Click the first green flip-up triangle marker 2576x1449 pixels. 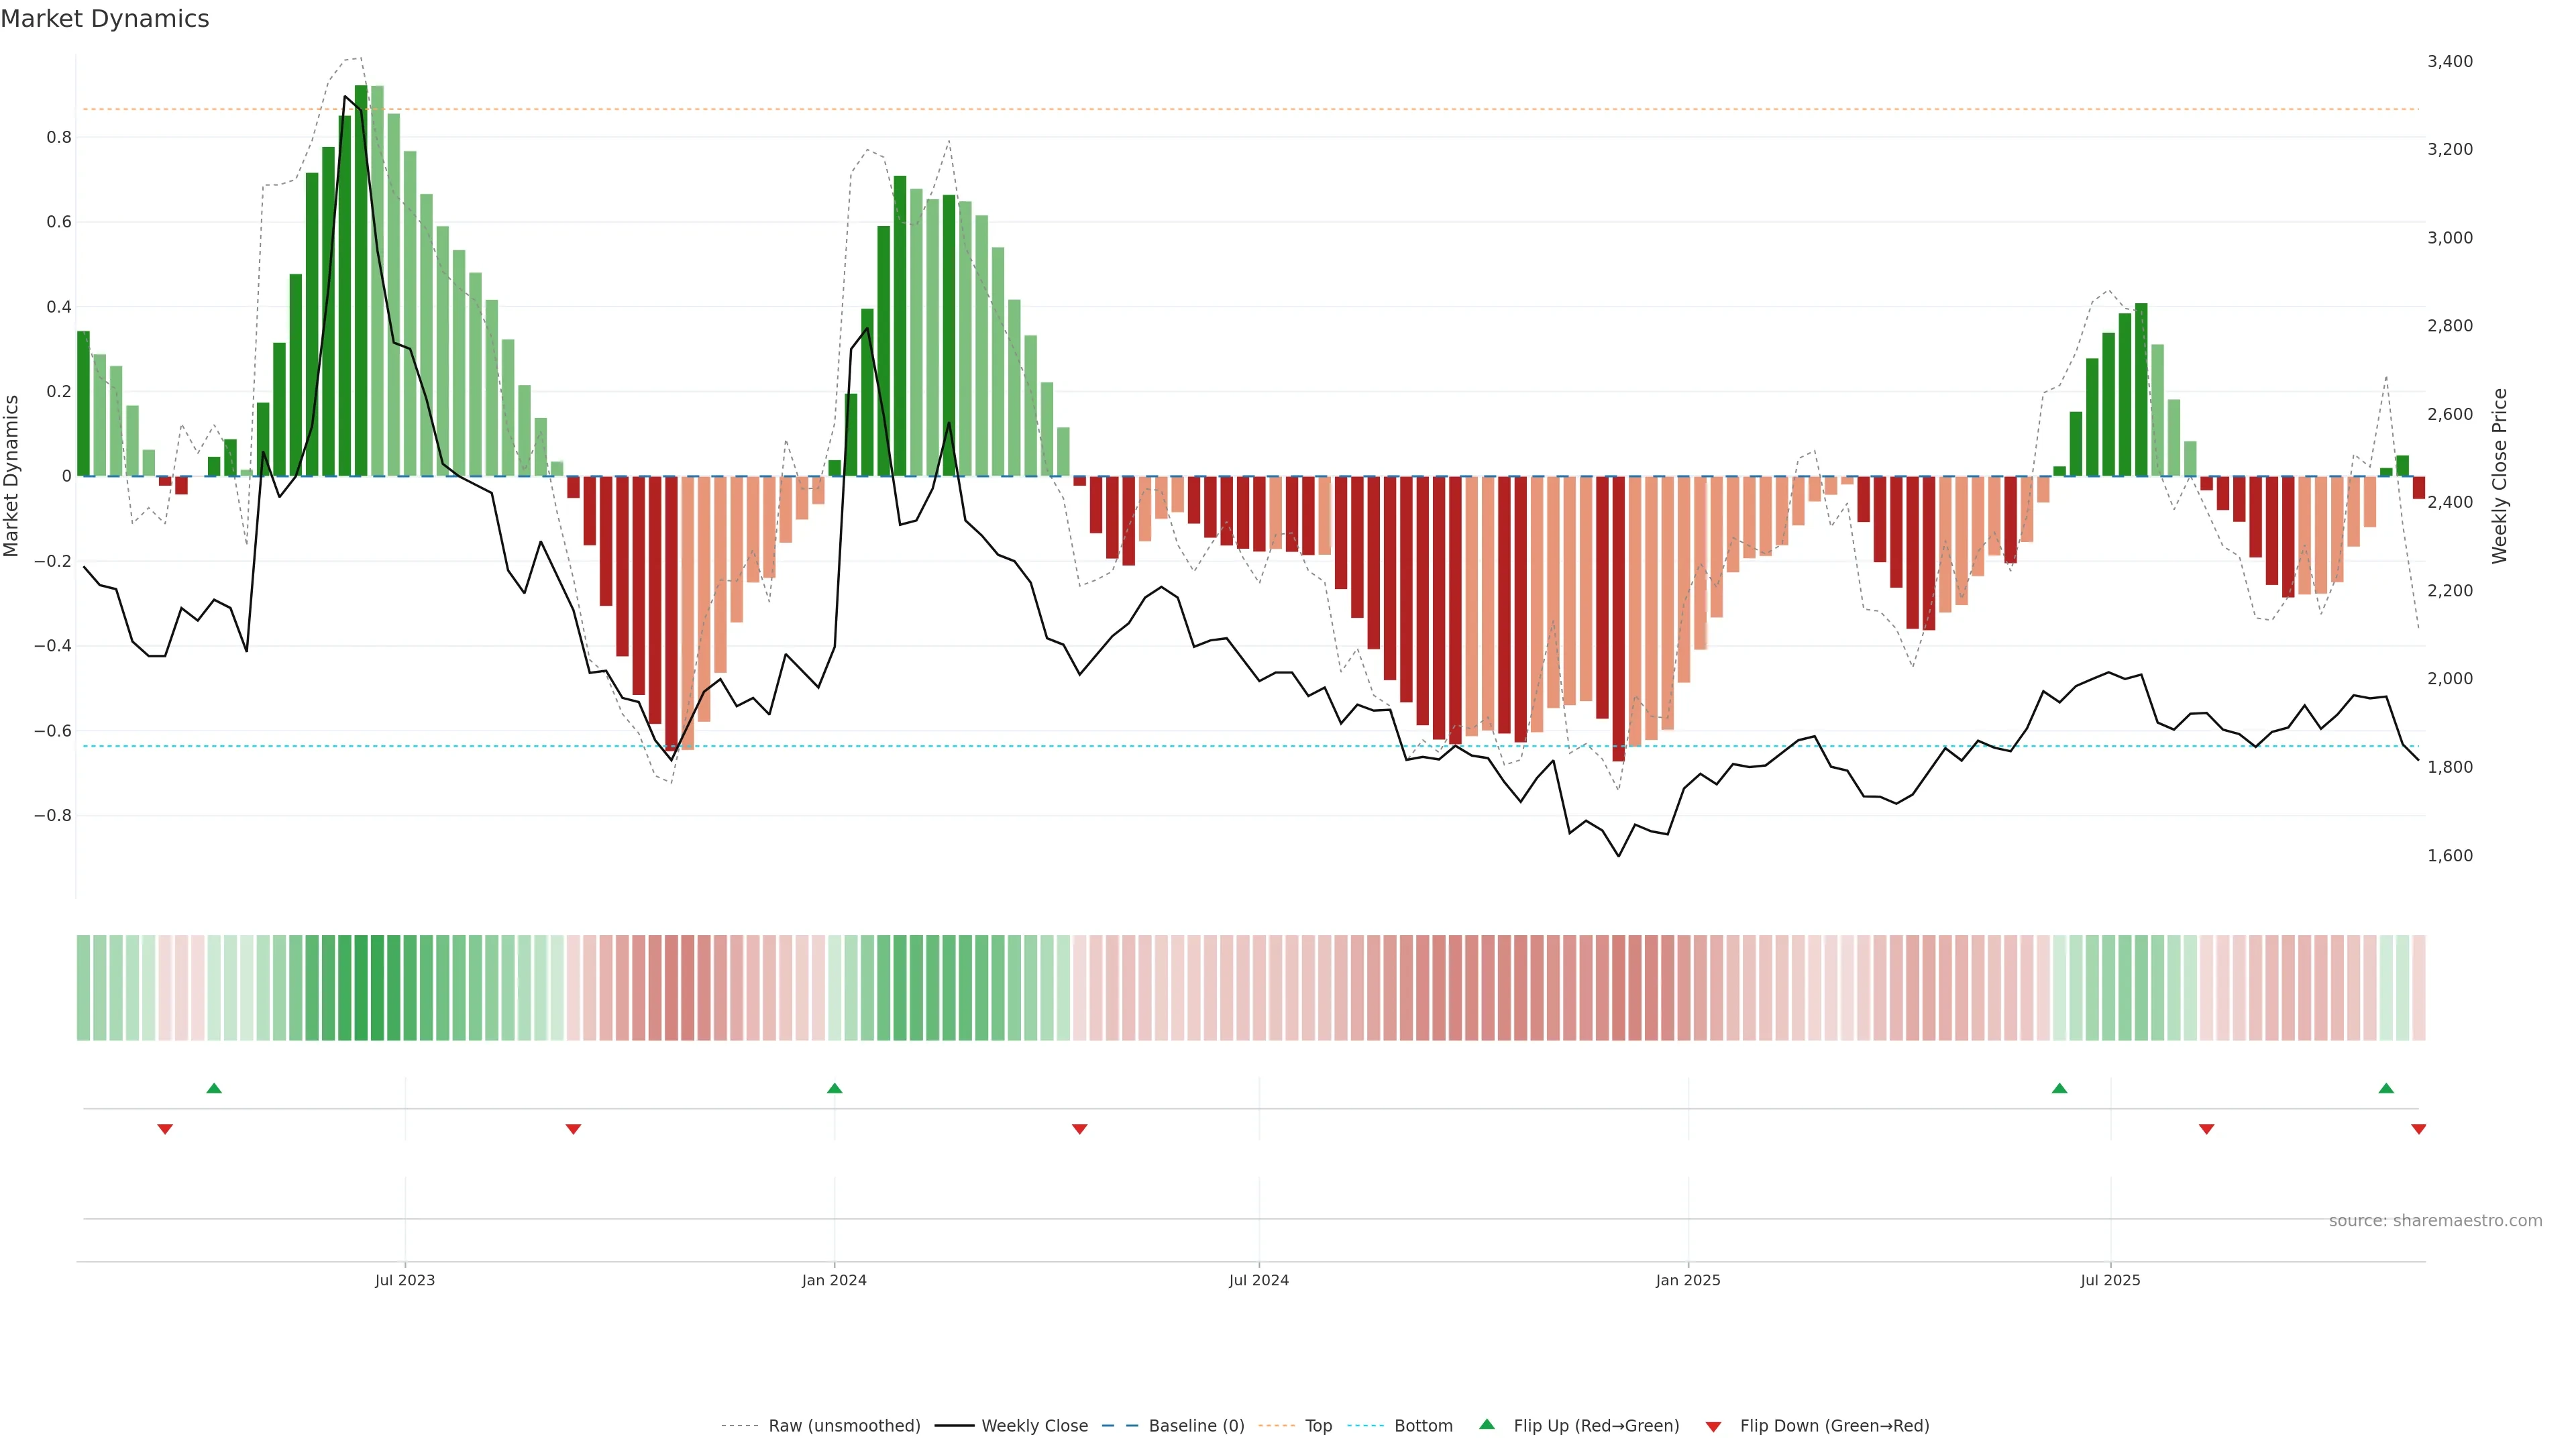click(x=213, y=1088)
